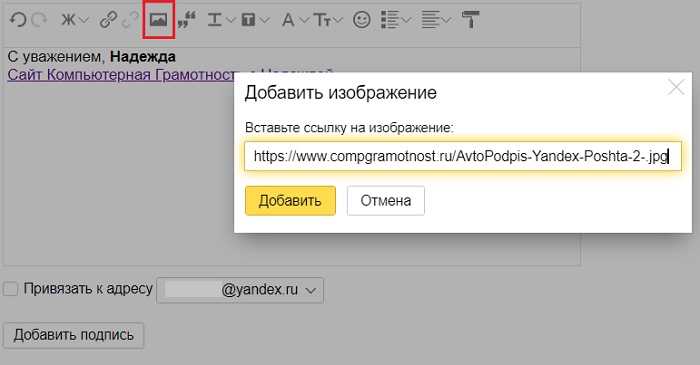Viewport: 700px width, 365px height.
Task: Open the text color dropdown
Action: pyautogui.click(x=221, y=20)
